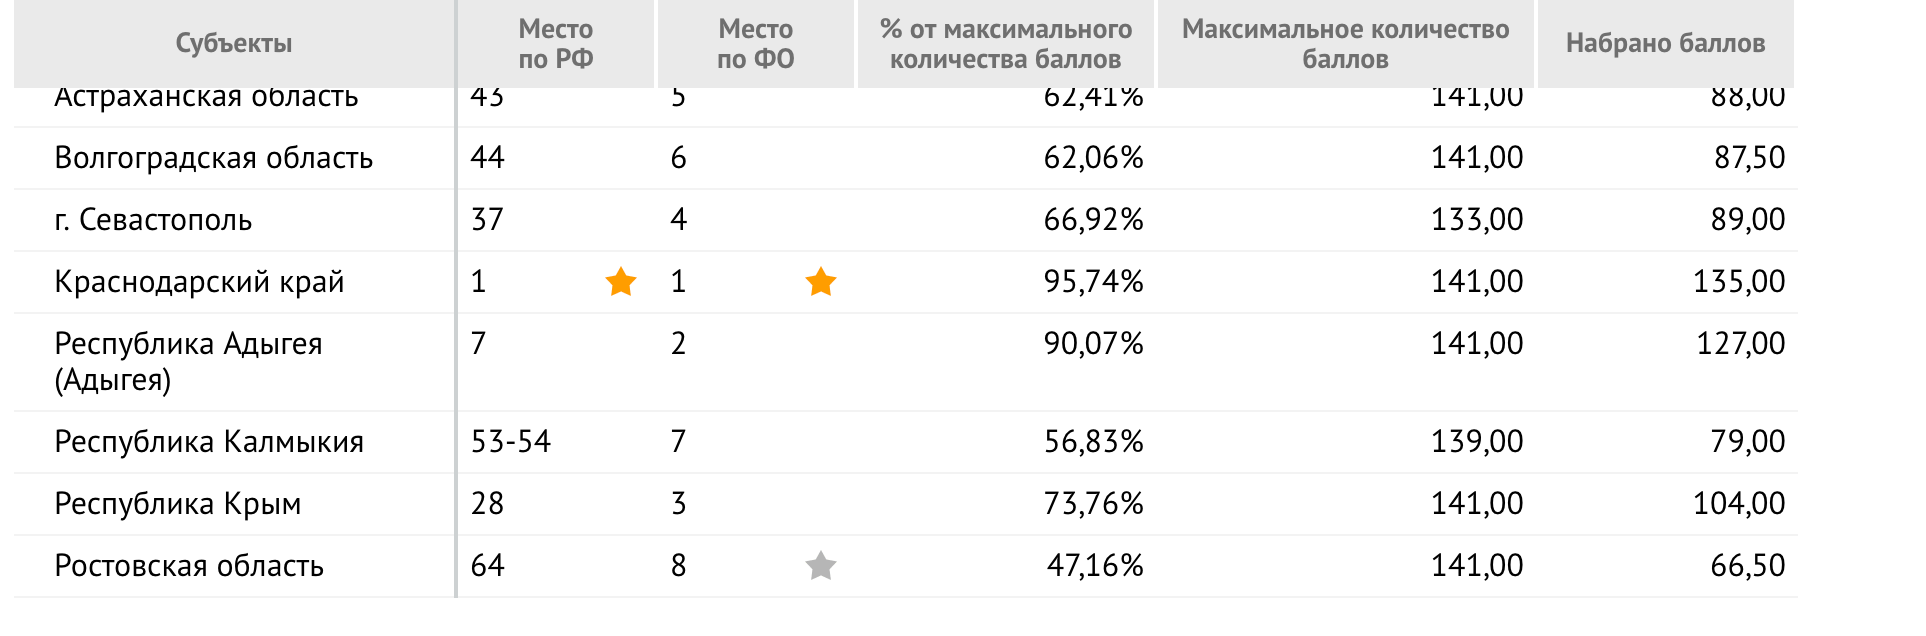The height and width of the screenshot is (636, 1926).
Task: Click the % от максимального количества баллов header
Action: coord(1006,43)
